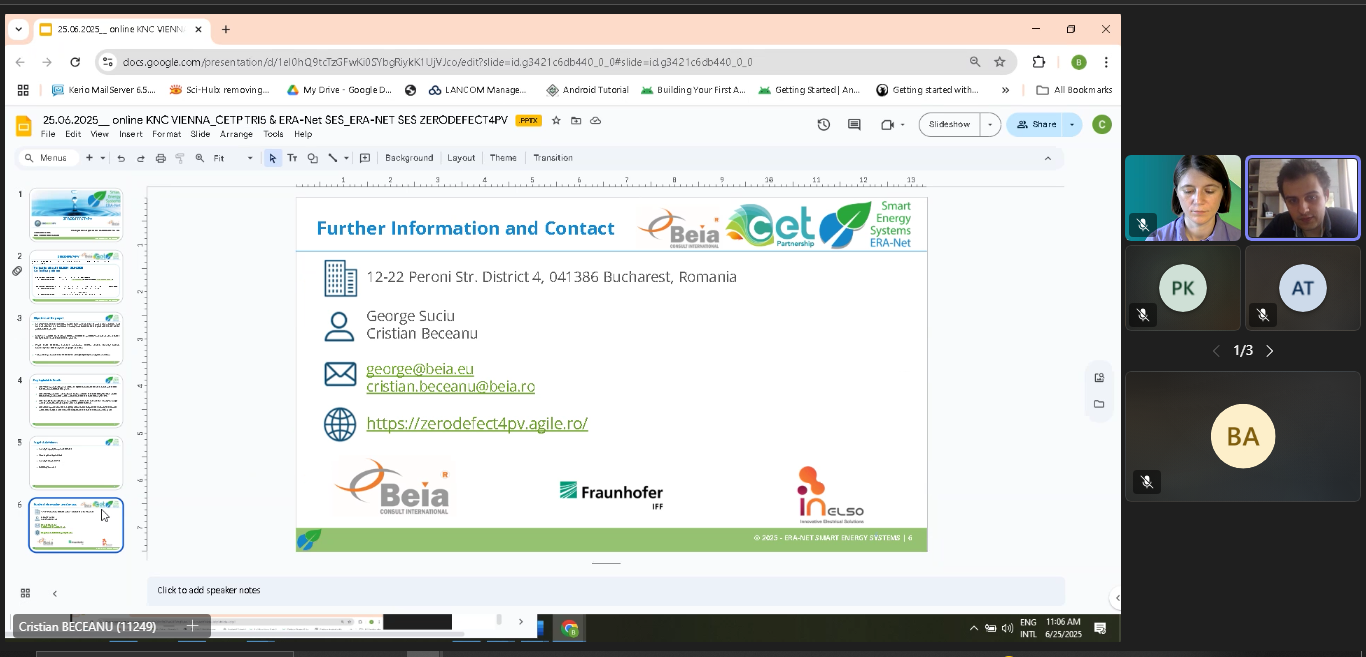Open the Arrange menu
This screenshot has width=1366, height=657.
(236, 134)
